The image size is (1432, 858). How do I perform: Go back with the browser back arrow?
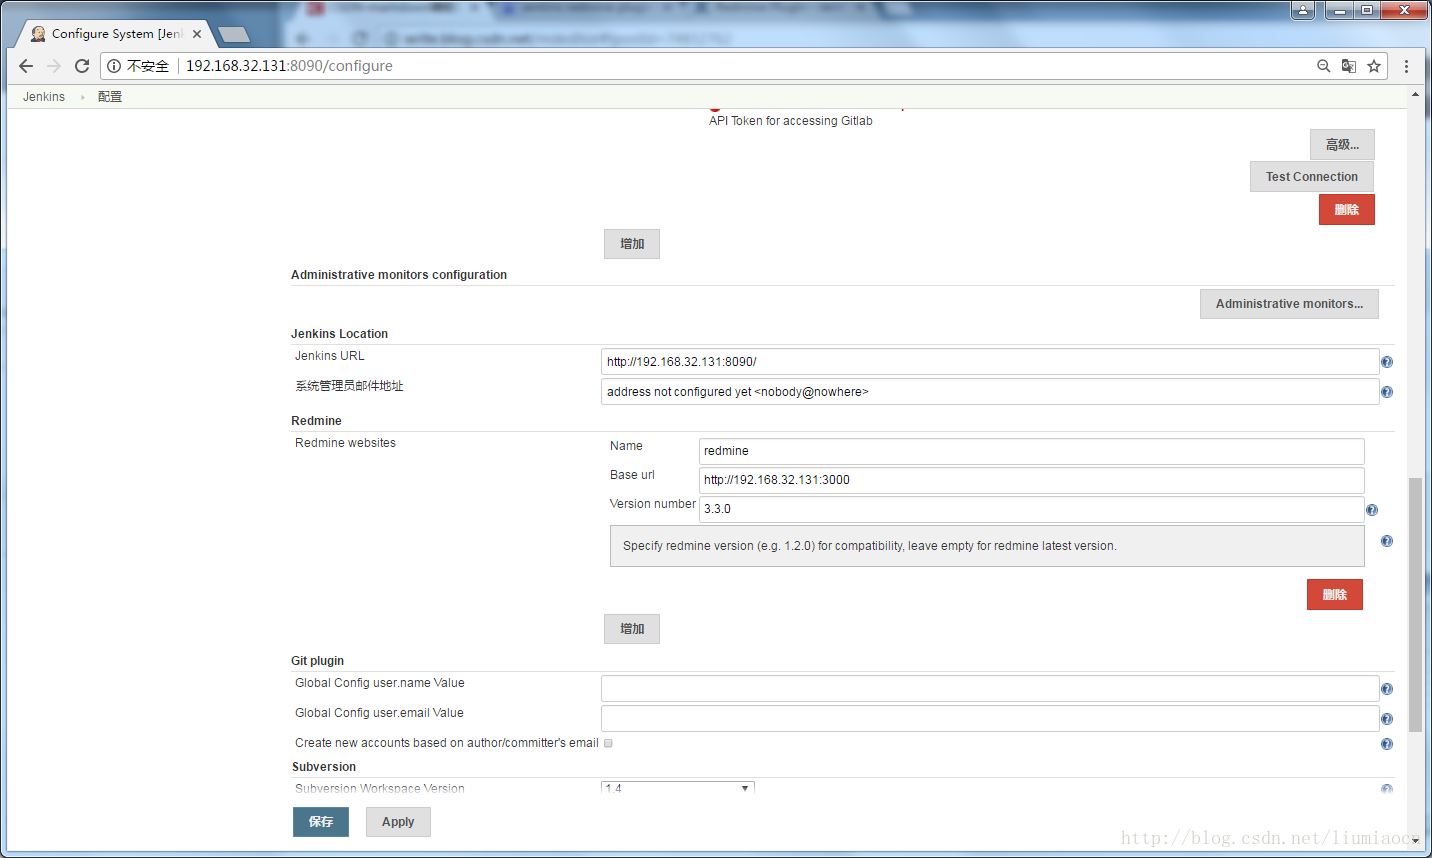[26, 66]
